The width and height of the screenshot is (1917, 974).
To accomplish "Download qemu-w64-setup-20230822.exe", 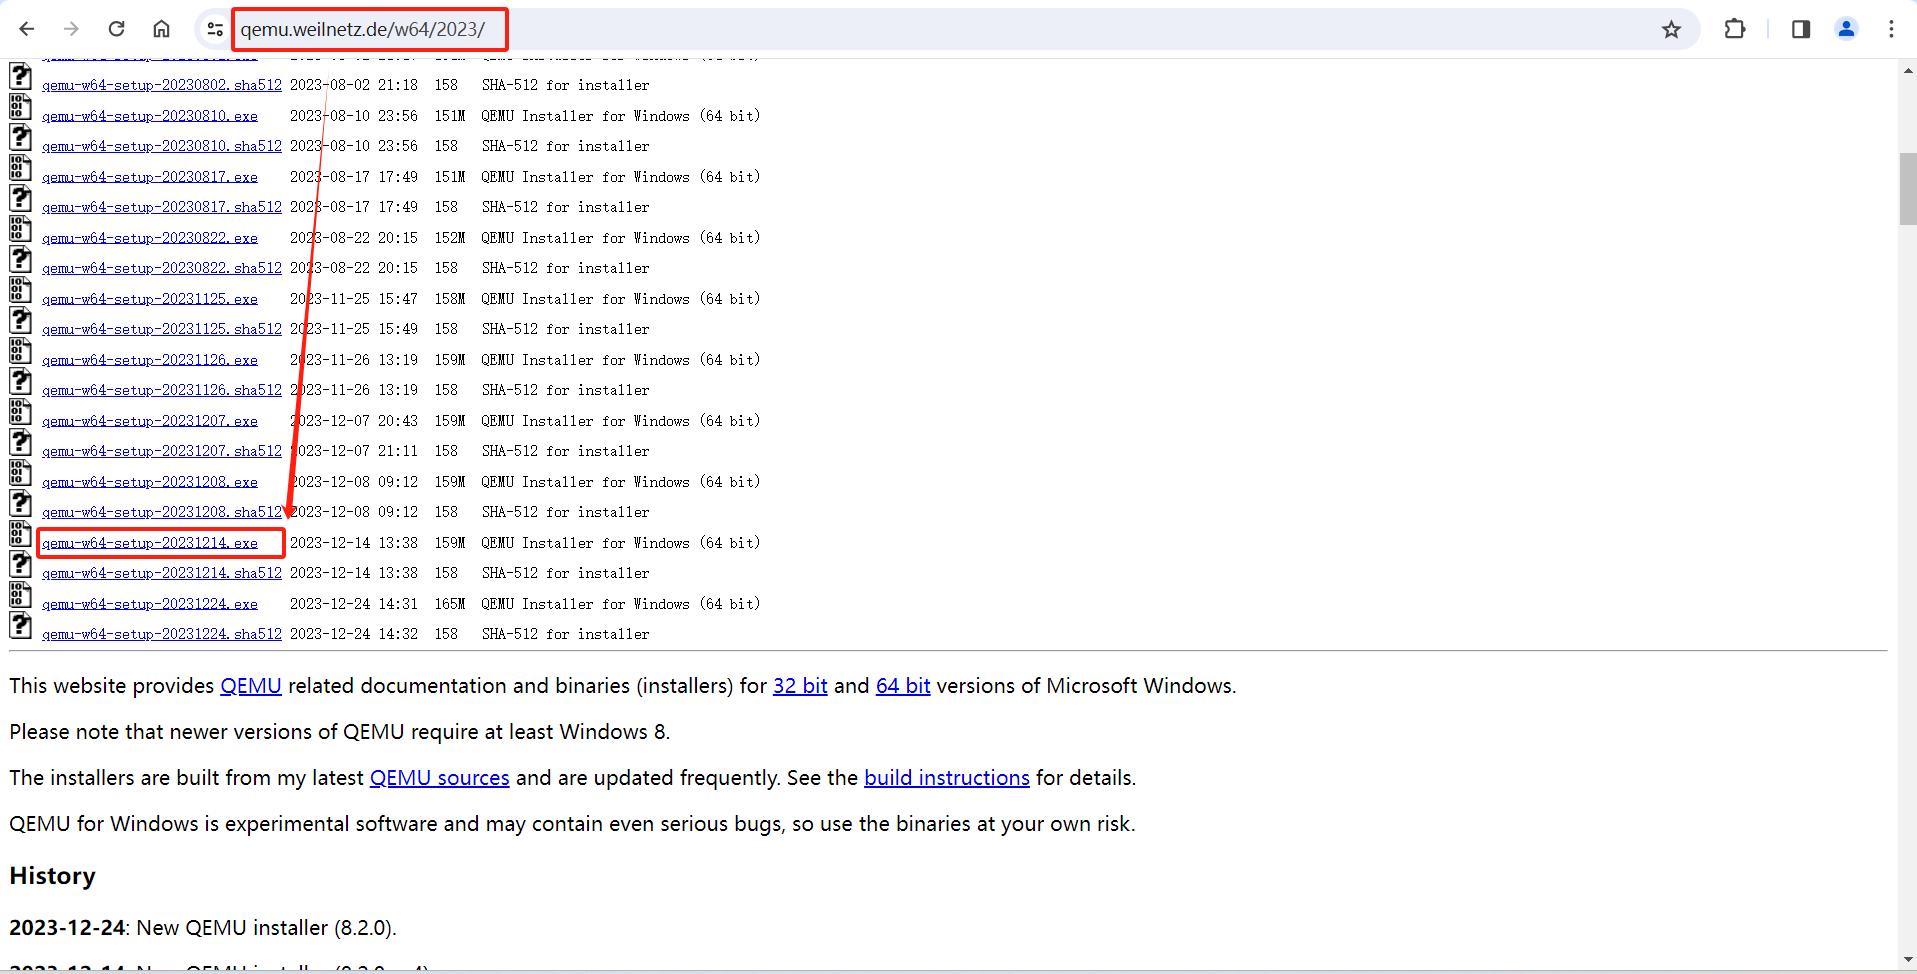I will coord(150,238).
